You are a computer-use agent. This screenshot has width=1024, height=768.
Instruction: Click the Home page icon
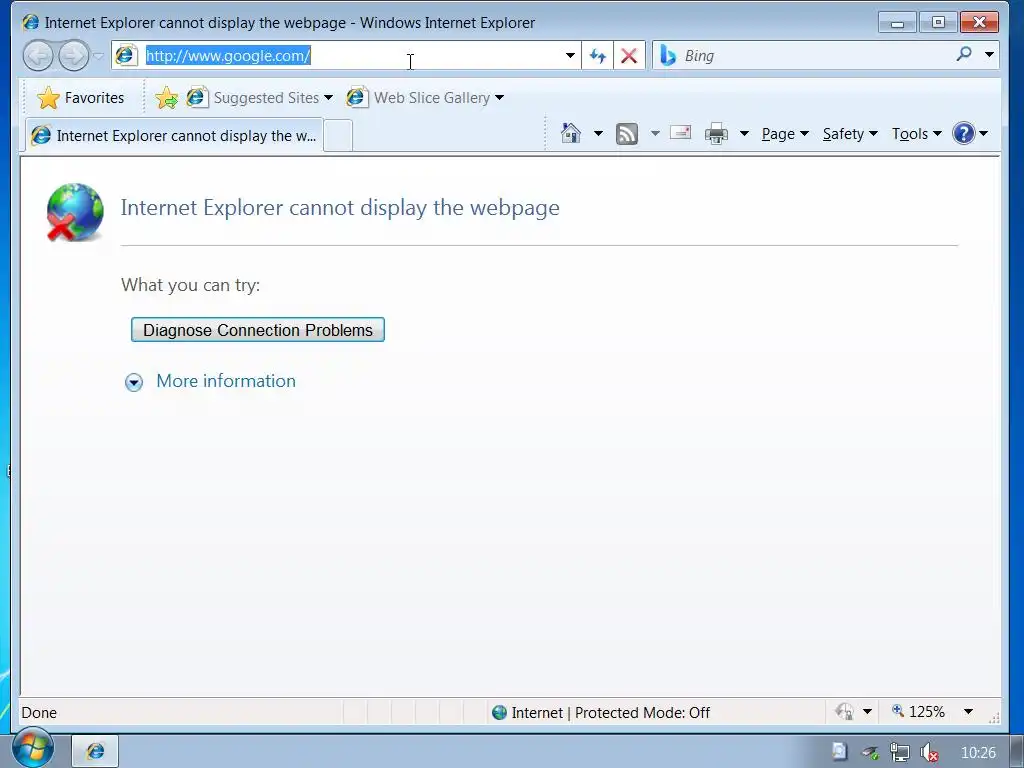(x=571, y=133)
